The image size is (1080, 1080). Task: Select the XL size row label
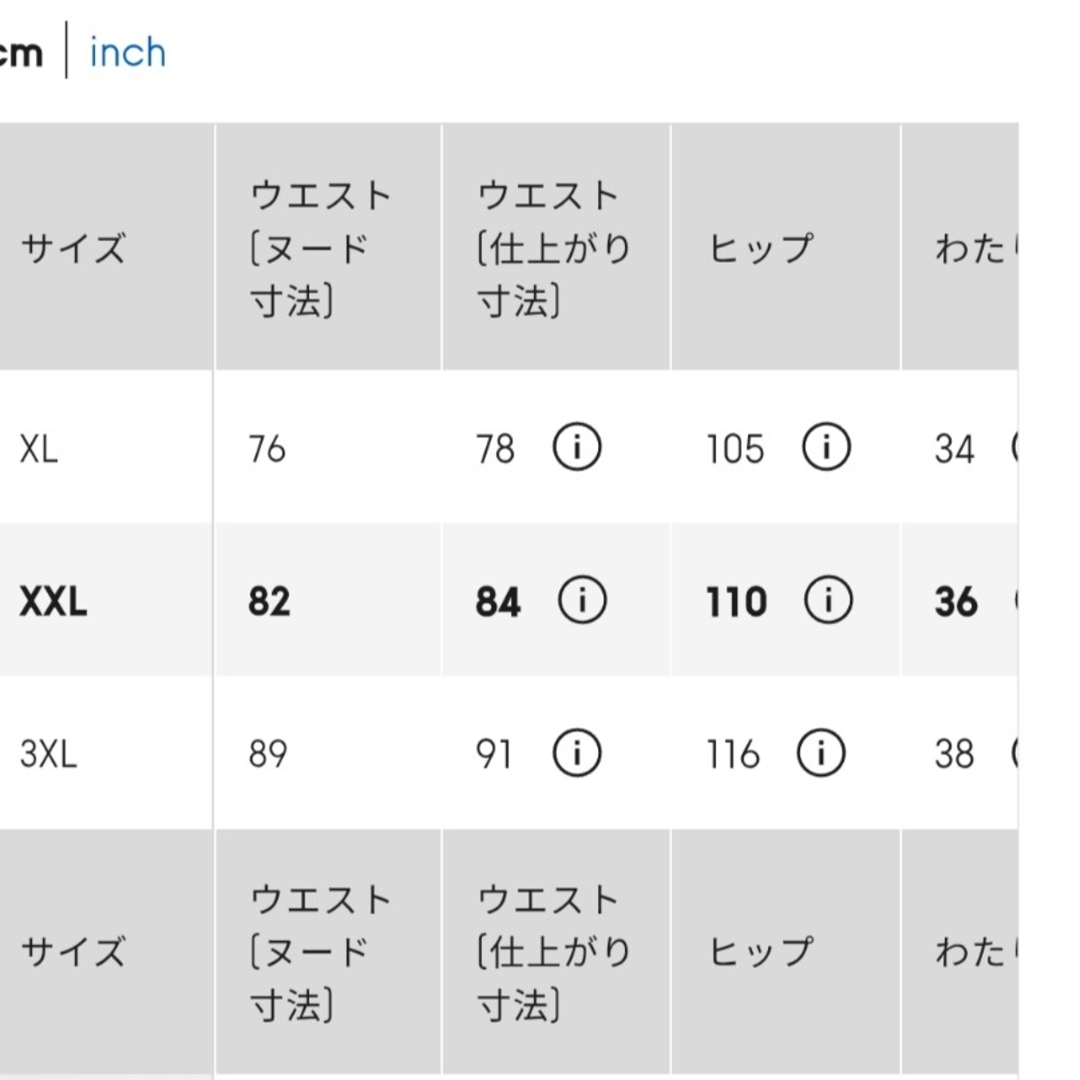coord(39,449)
